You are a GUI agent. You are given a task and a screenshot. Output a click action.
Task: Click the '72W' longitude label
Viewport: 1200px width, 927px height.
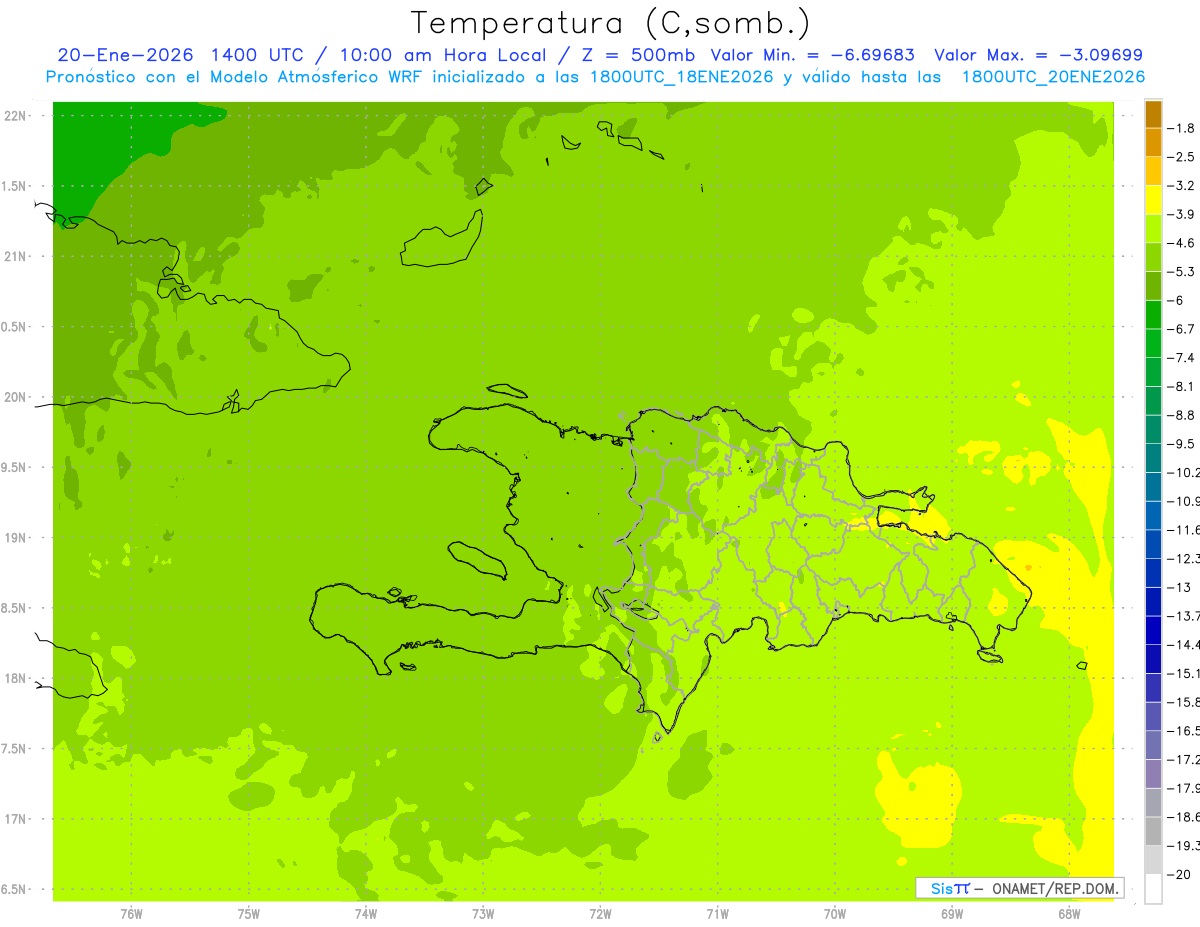coord(600,914)
